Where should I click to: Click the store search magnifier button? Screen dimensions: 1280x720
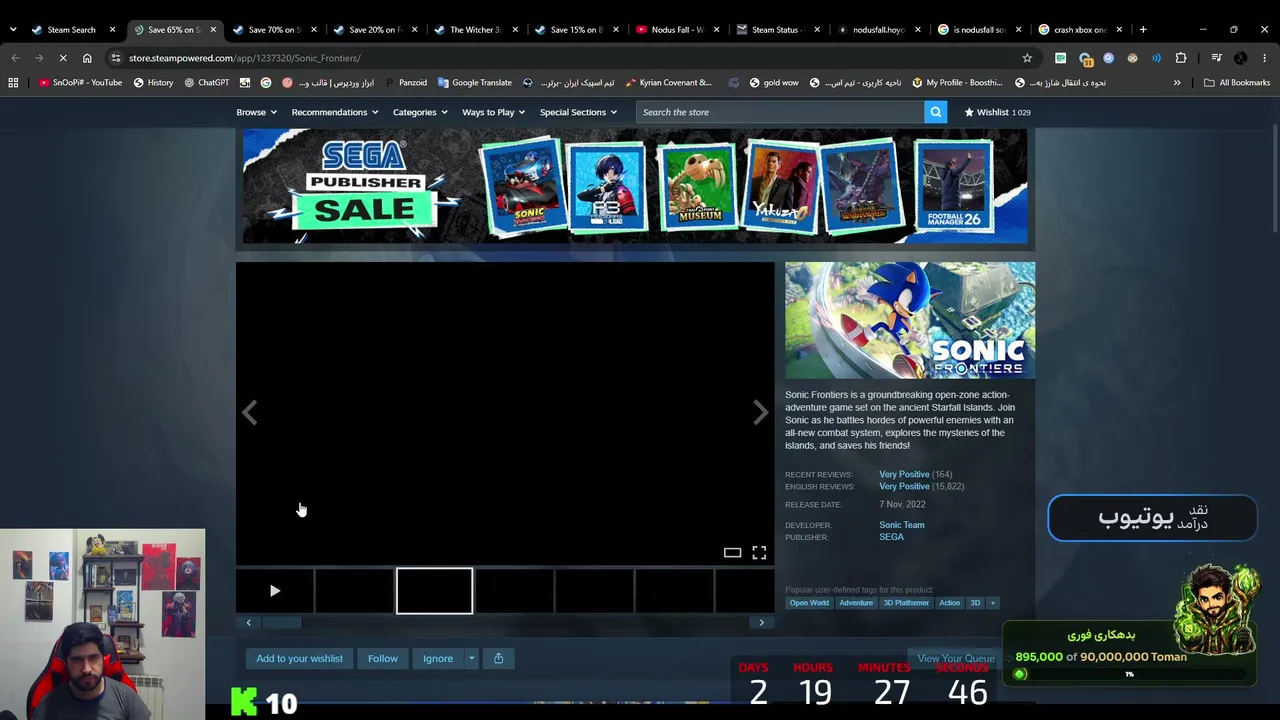(936, 112)
